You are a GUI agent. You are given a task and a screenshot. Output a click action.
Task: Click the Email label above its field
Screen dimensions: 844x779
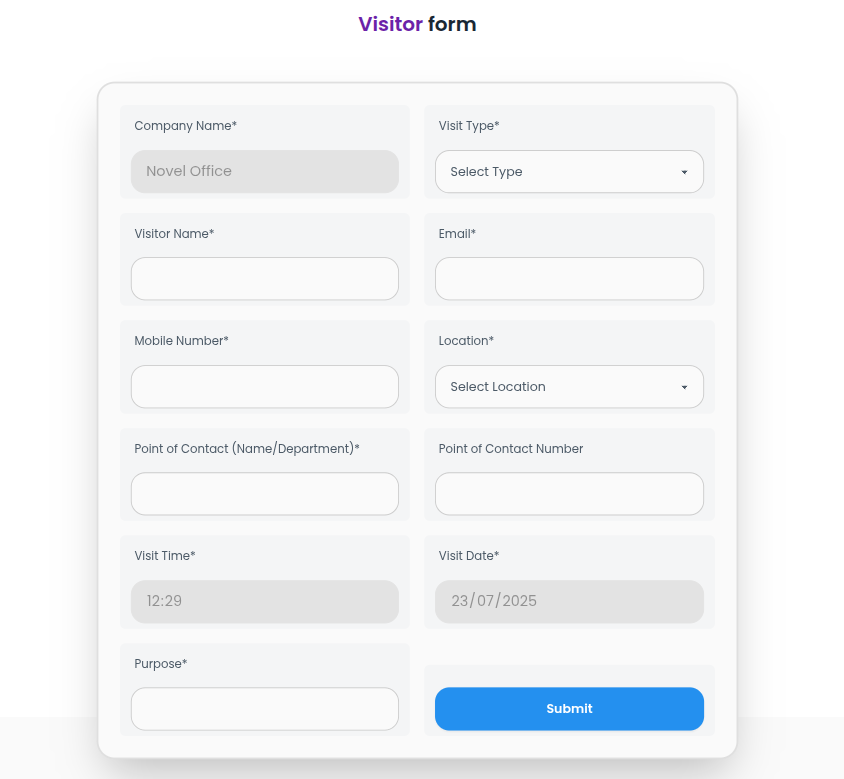click(x=457, y=233)
